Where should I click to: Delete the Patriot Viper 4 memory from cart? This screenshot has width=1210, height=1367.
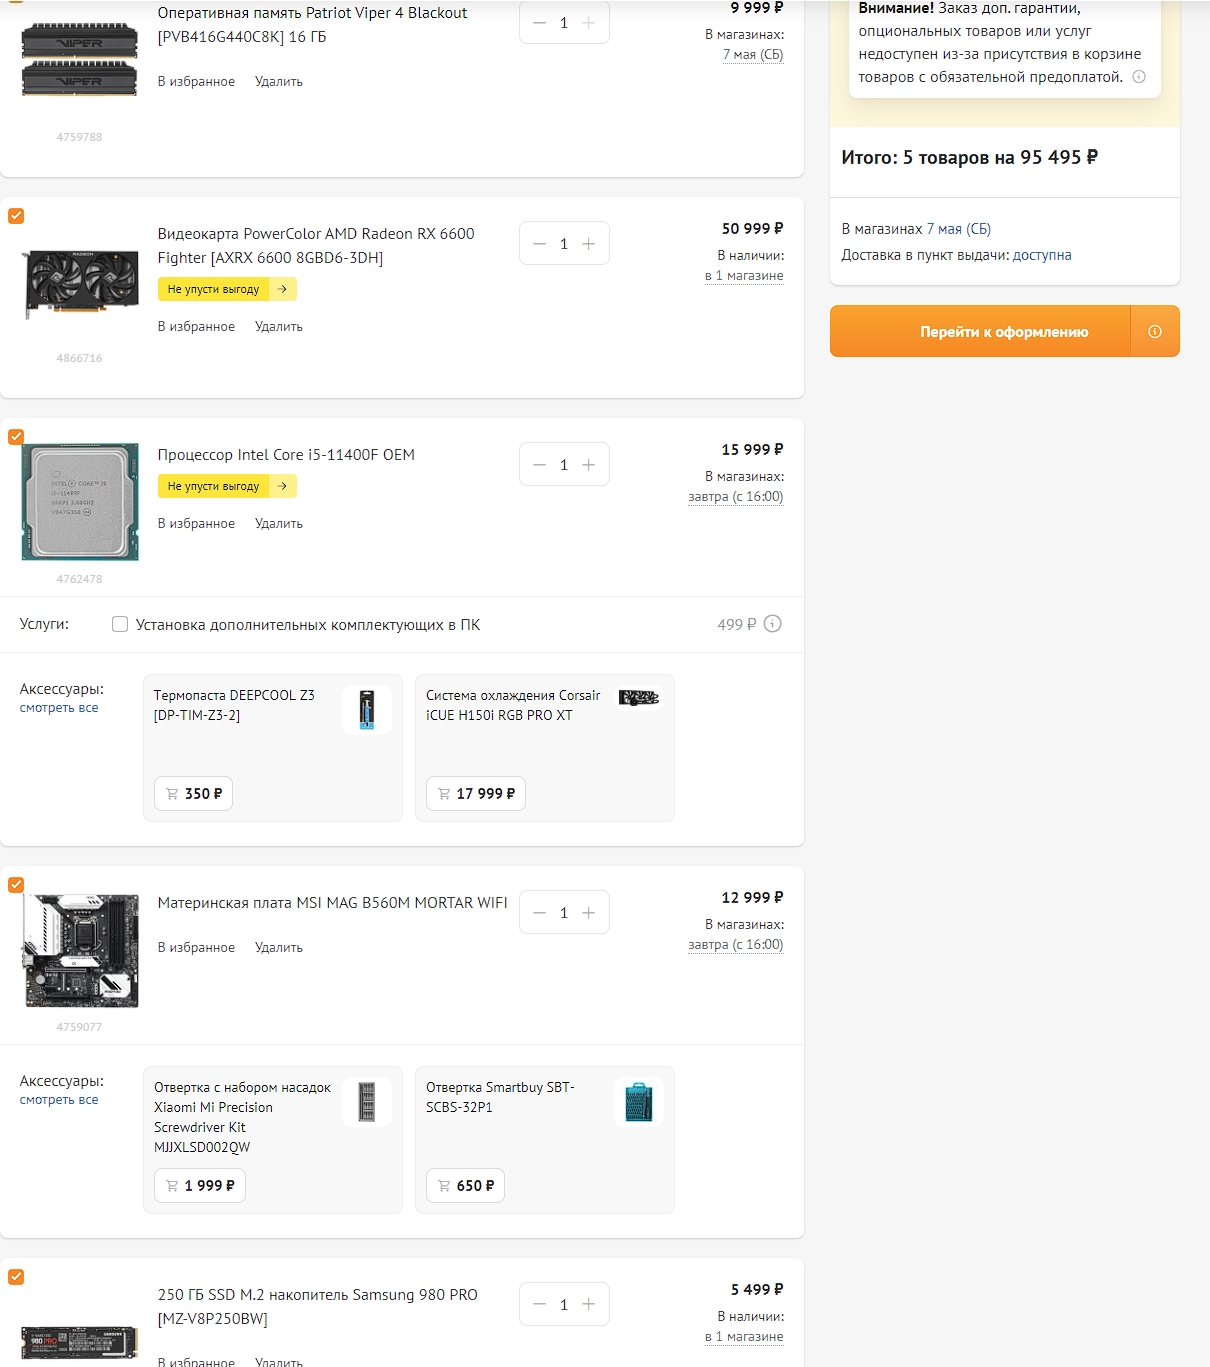pos(278,82)
